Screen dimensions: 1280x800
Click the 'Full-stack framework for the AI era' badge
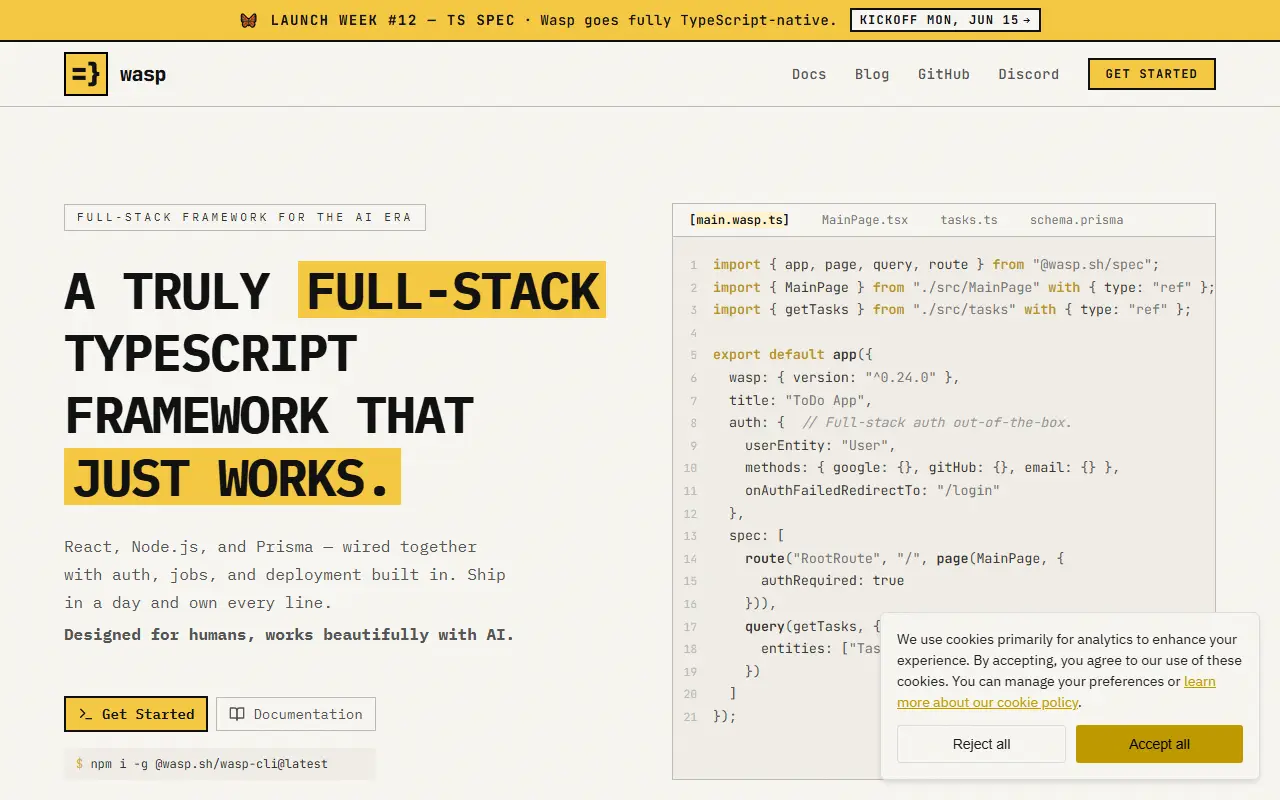click(x=245, y=217)
